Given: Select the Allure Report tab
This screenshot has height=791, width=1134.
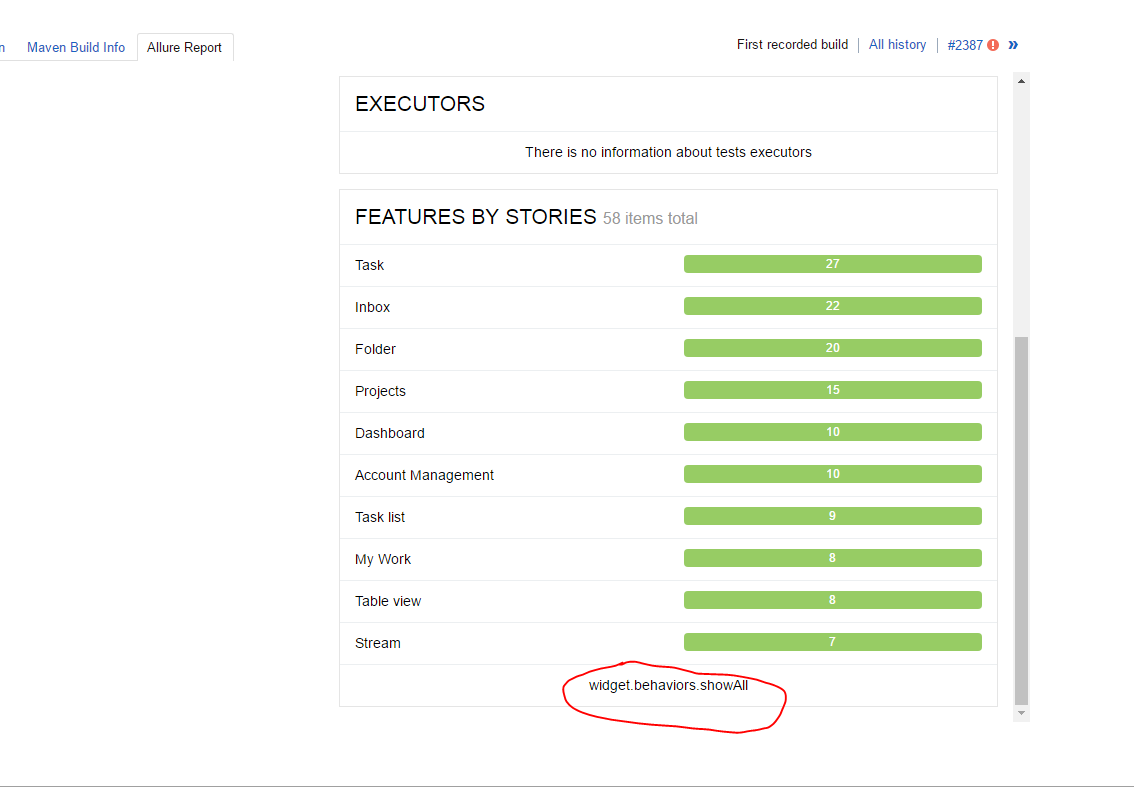Looking at the screenshot, I should tap(184, 47).
